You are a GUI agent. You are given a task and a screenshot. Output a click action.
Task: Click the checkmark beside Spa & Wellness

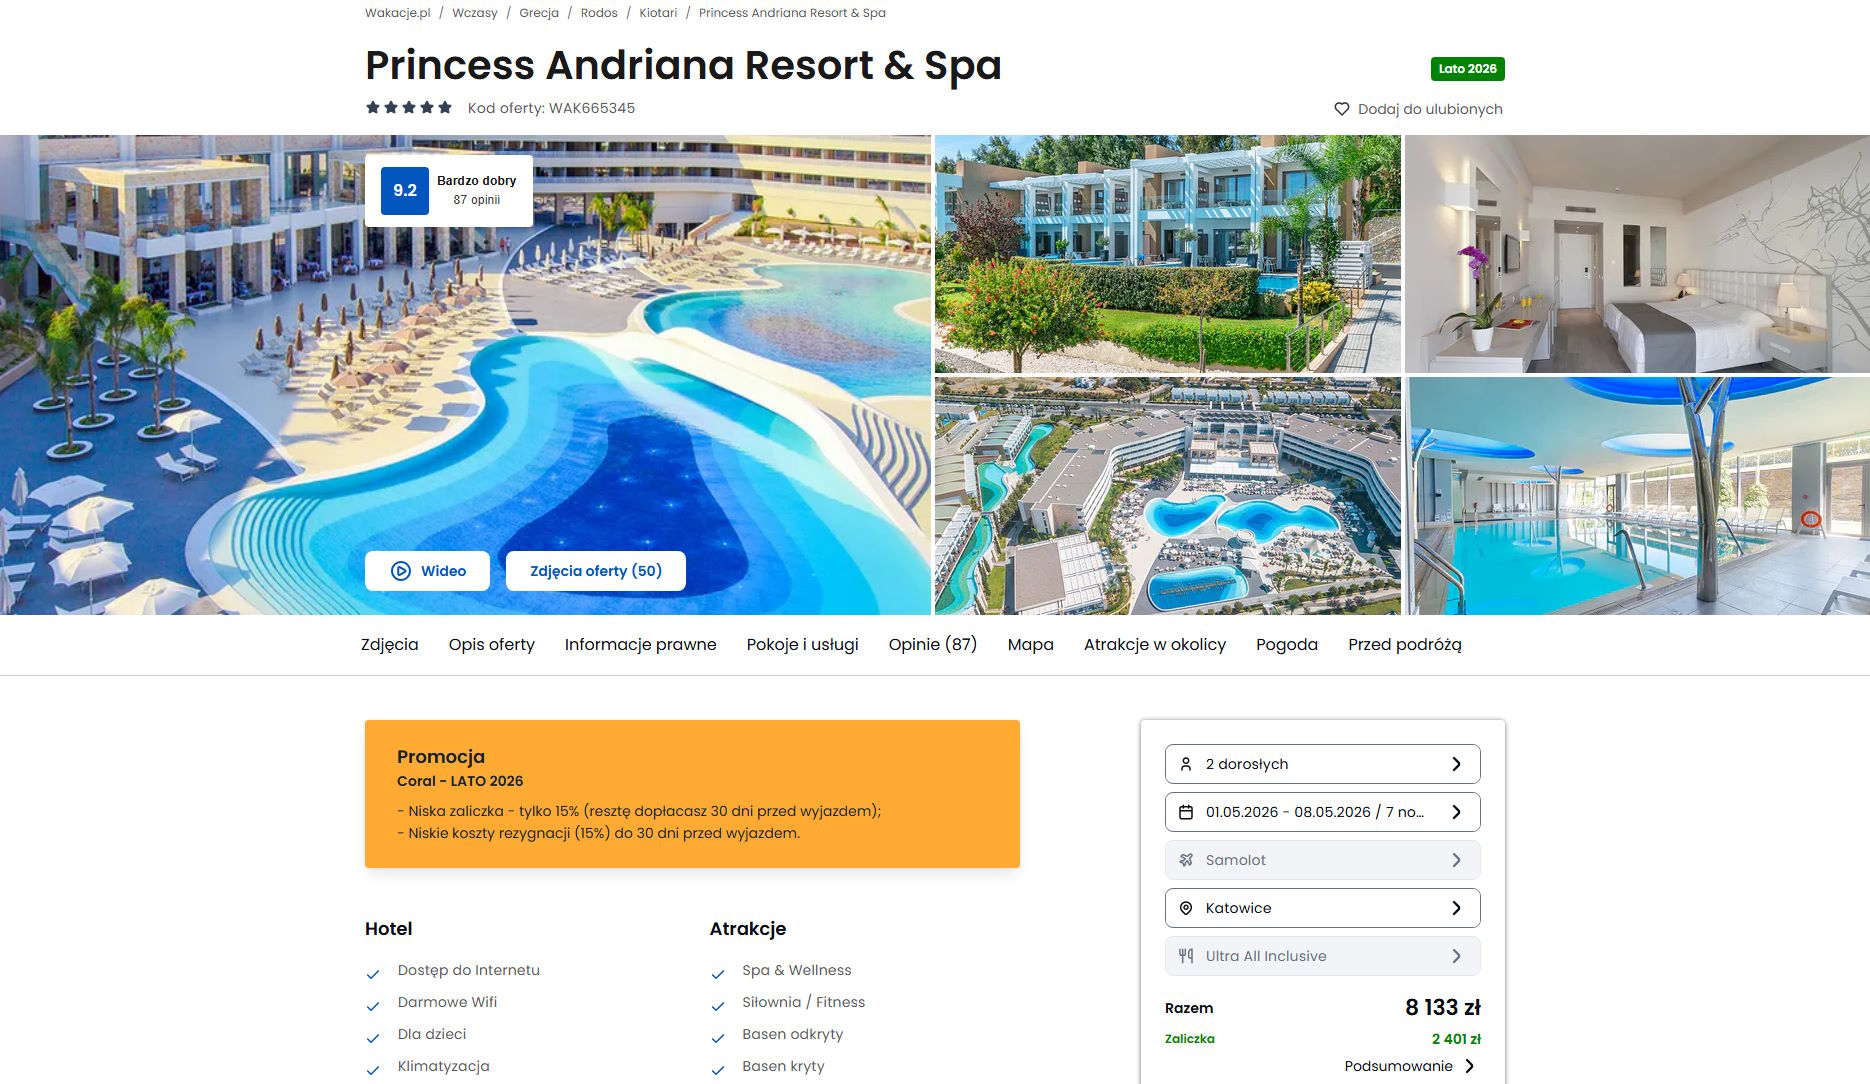(x=718, y=974)
